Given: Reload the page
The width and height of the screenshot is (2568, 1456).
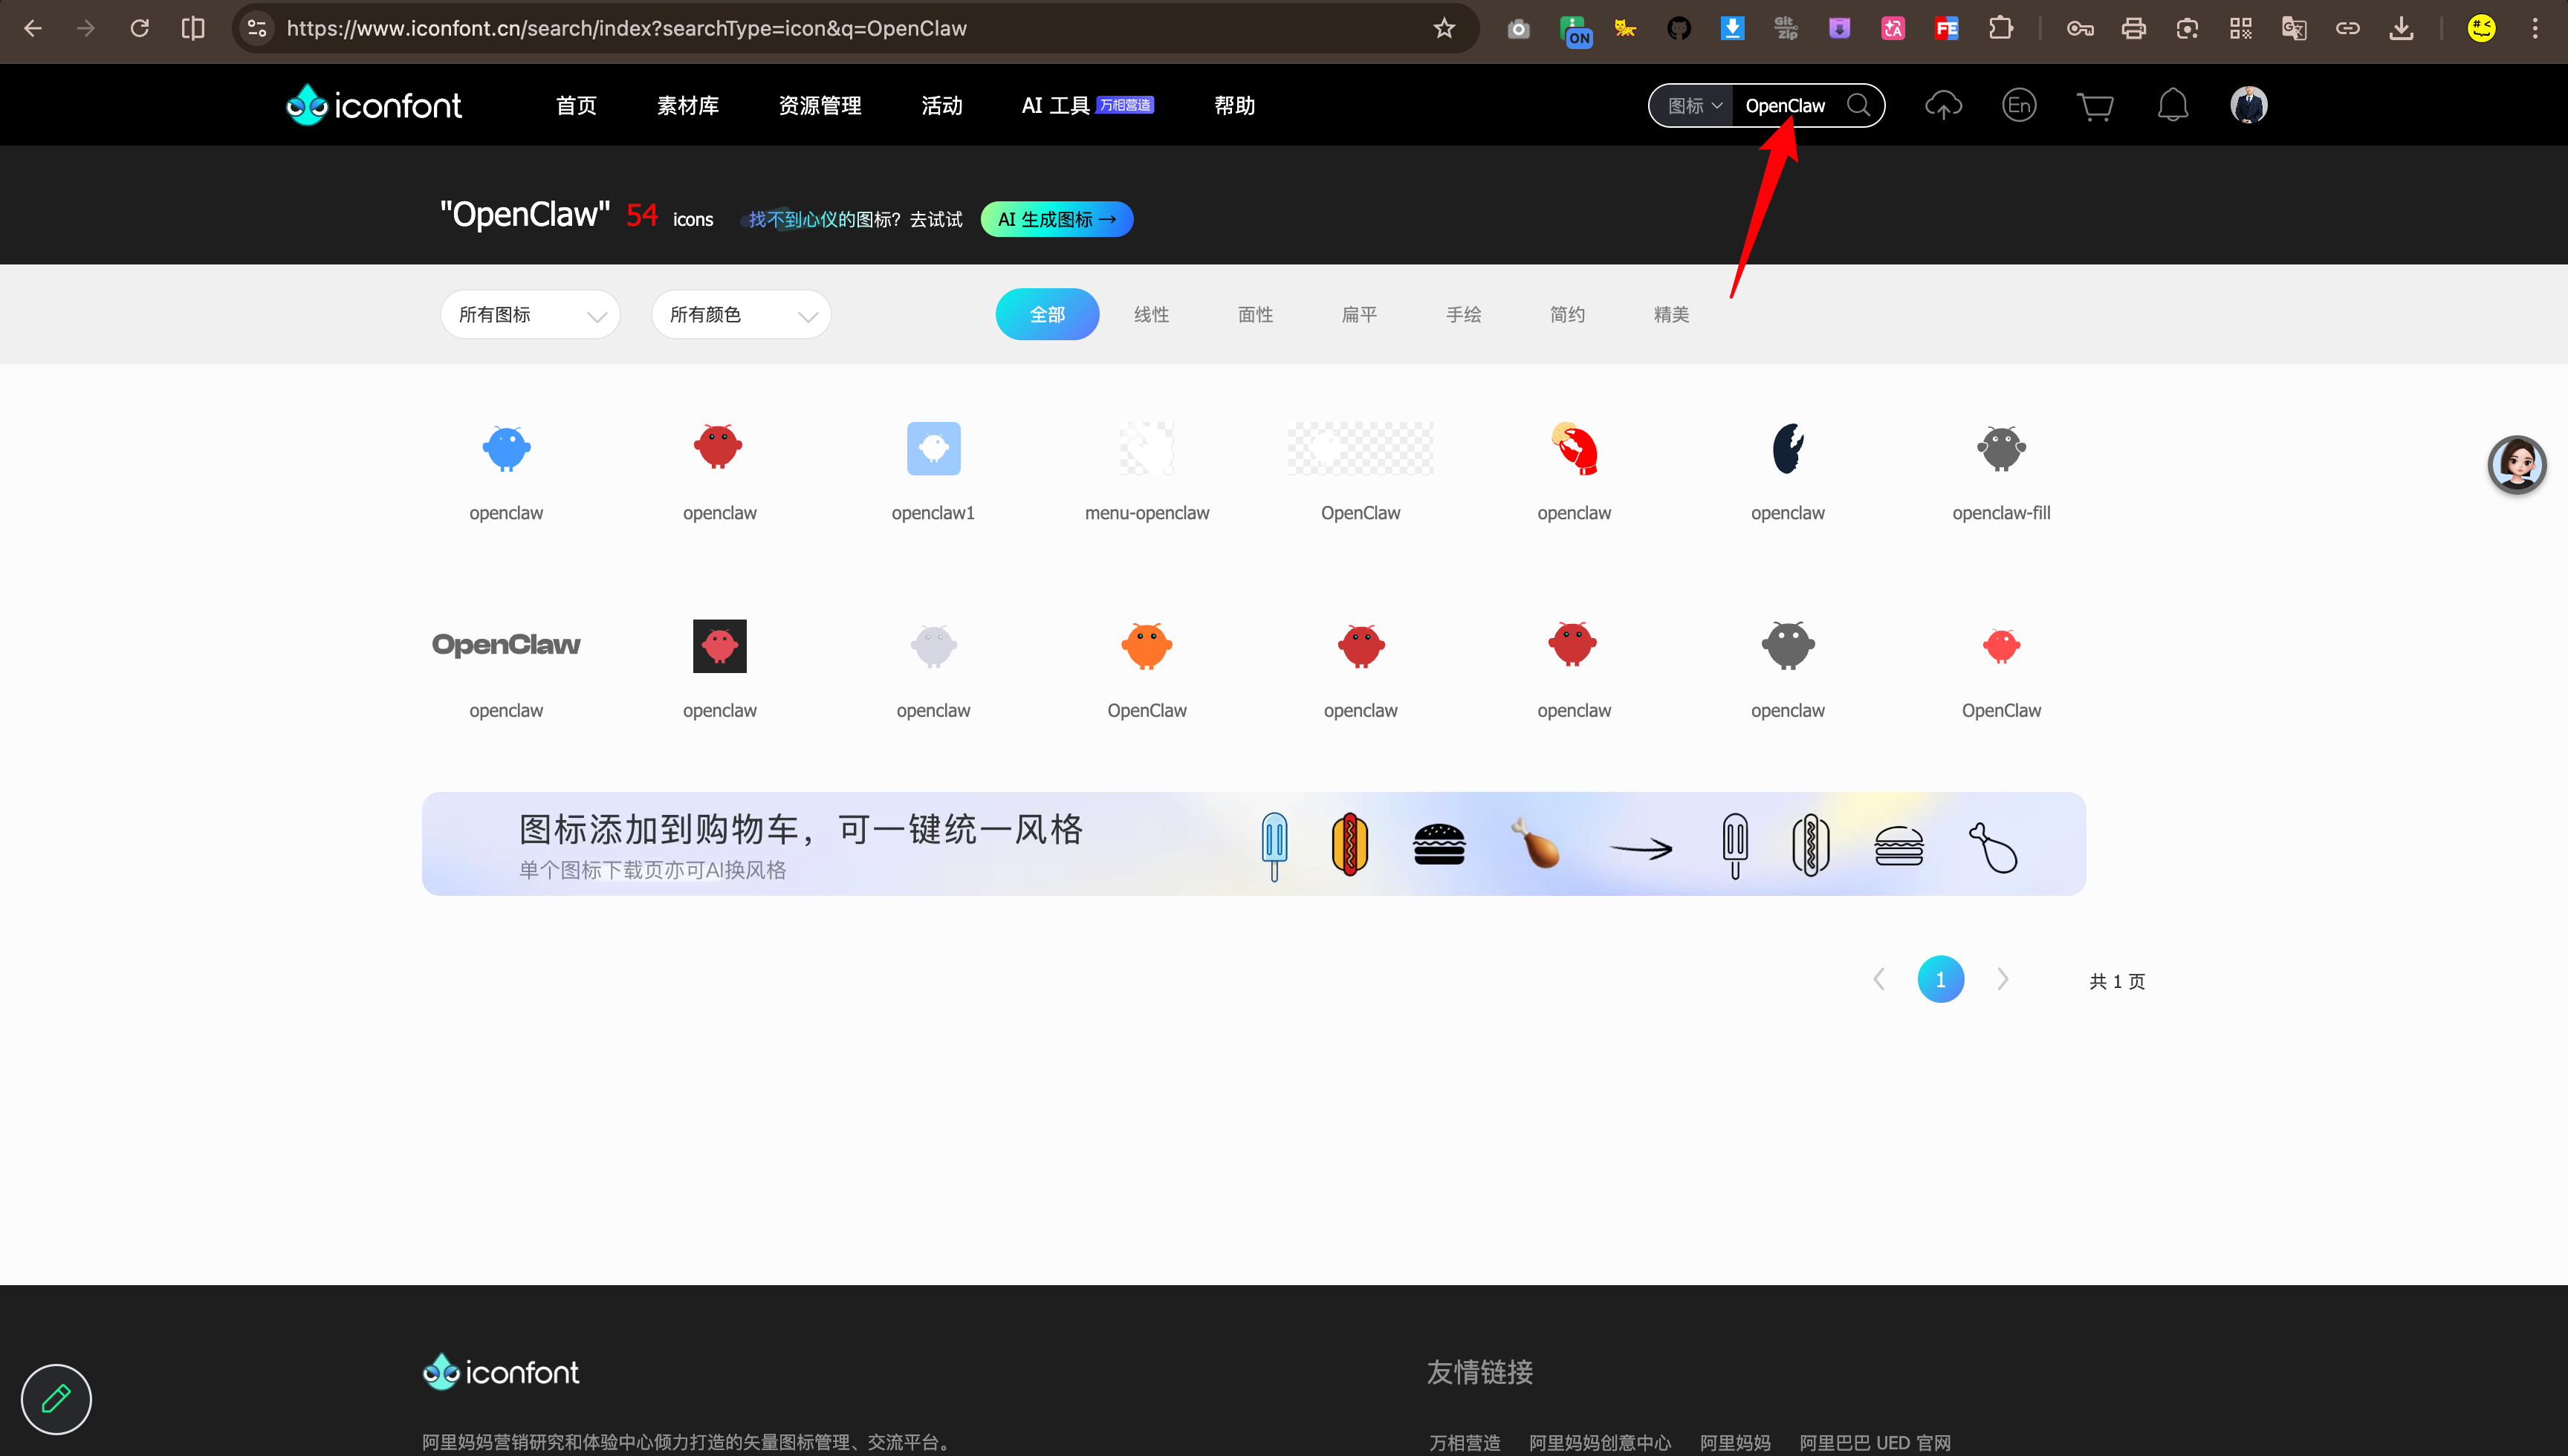Looking at the screenshot, I should coord(140,28).
